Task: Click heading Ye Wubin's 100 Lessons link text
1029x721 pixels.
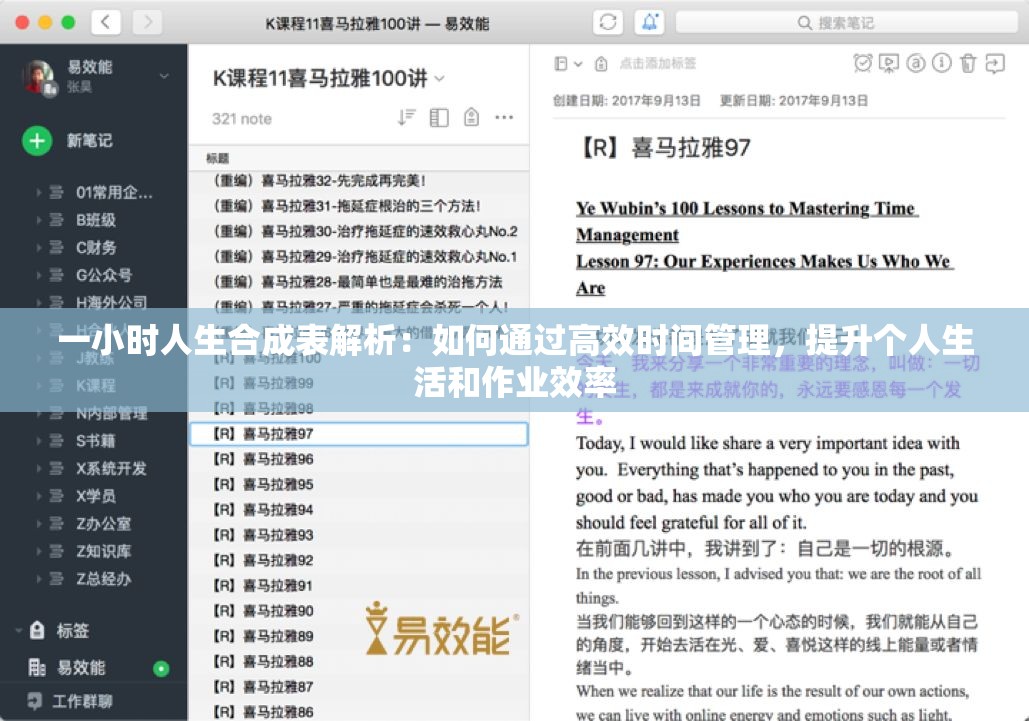Action: (746, 222)
